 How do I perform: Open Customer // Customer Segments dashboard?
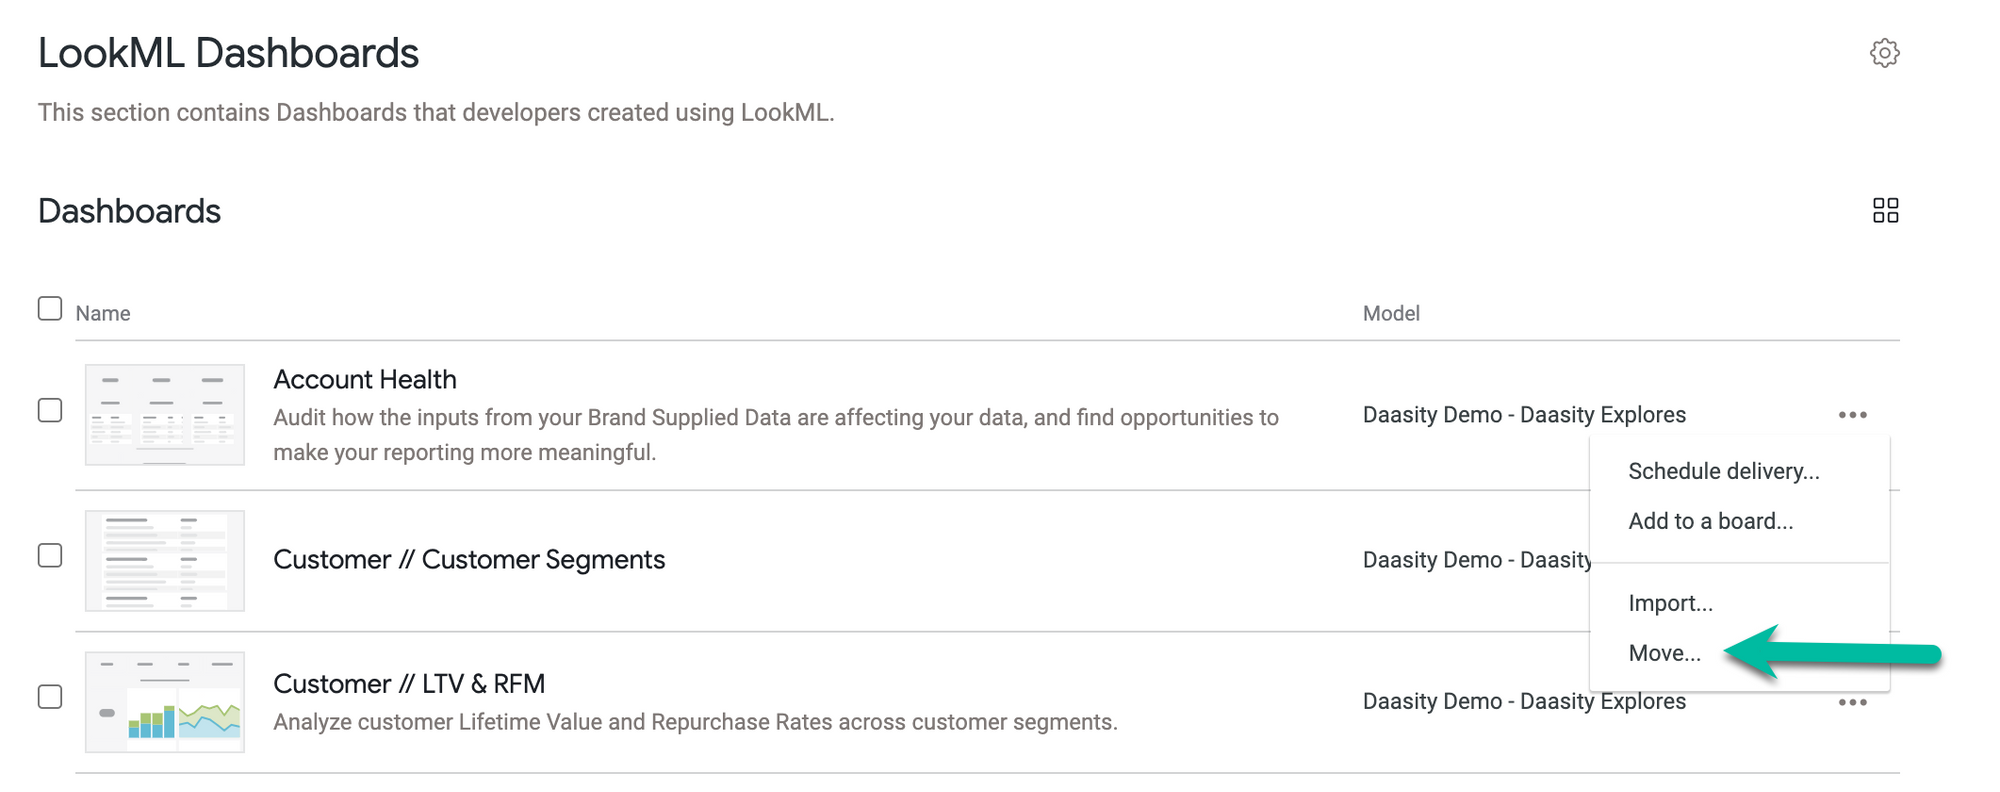[469, 560]
